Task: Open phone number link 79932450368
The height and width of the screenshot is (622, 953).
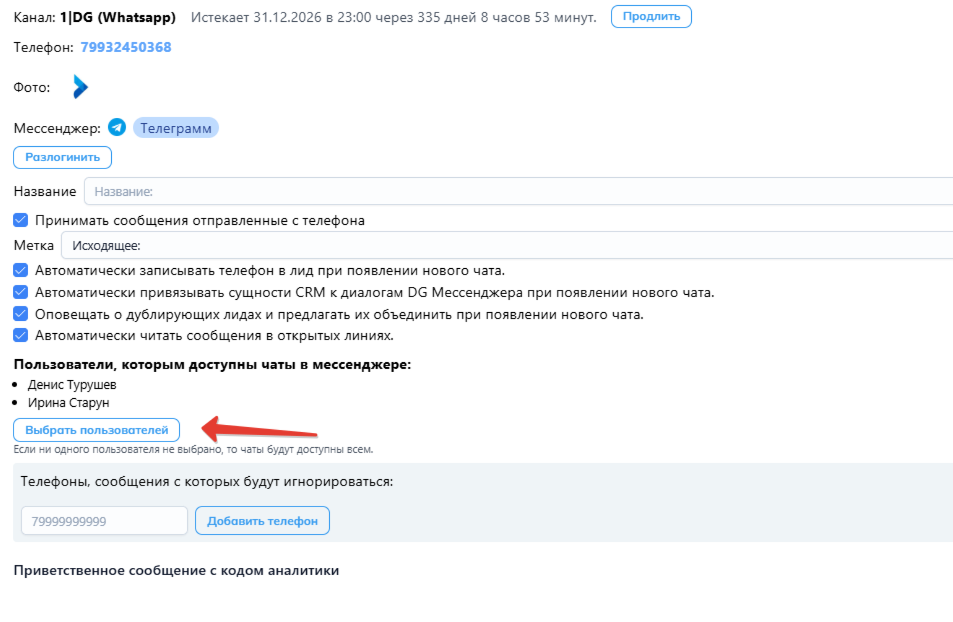Action: [x=125, y=47]
